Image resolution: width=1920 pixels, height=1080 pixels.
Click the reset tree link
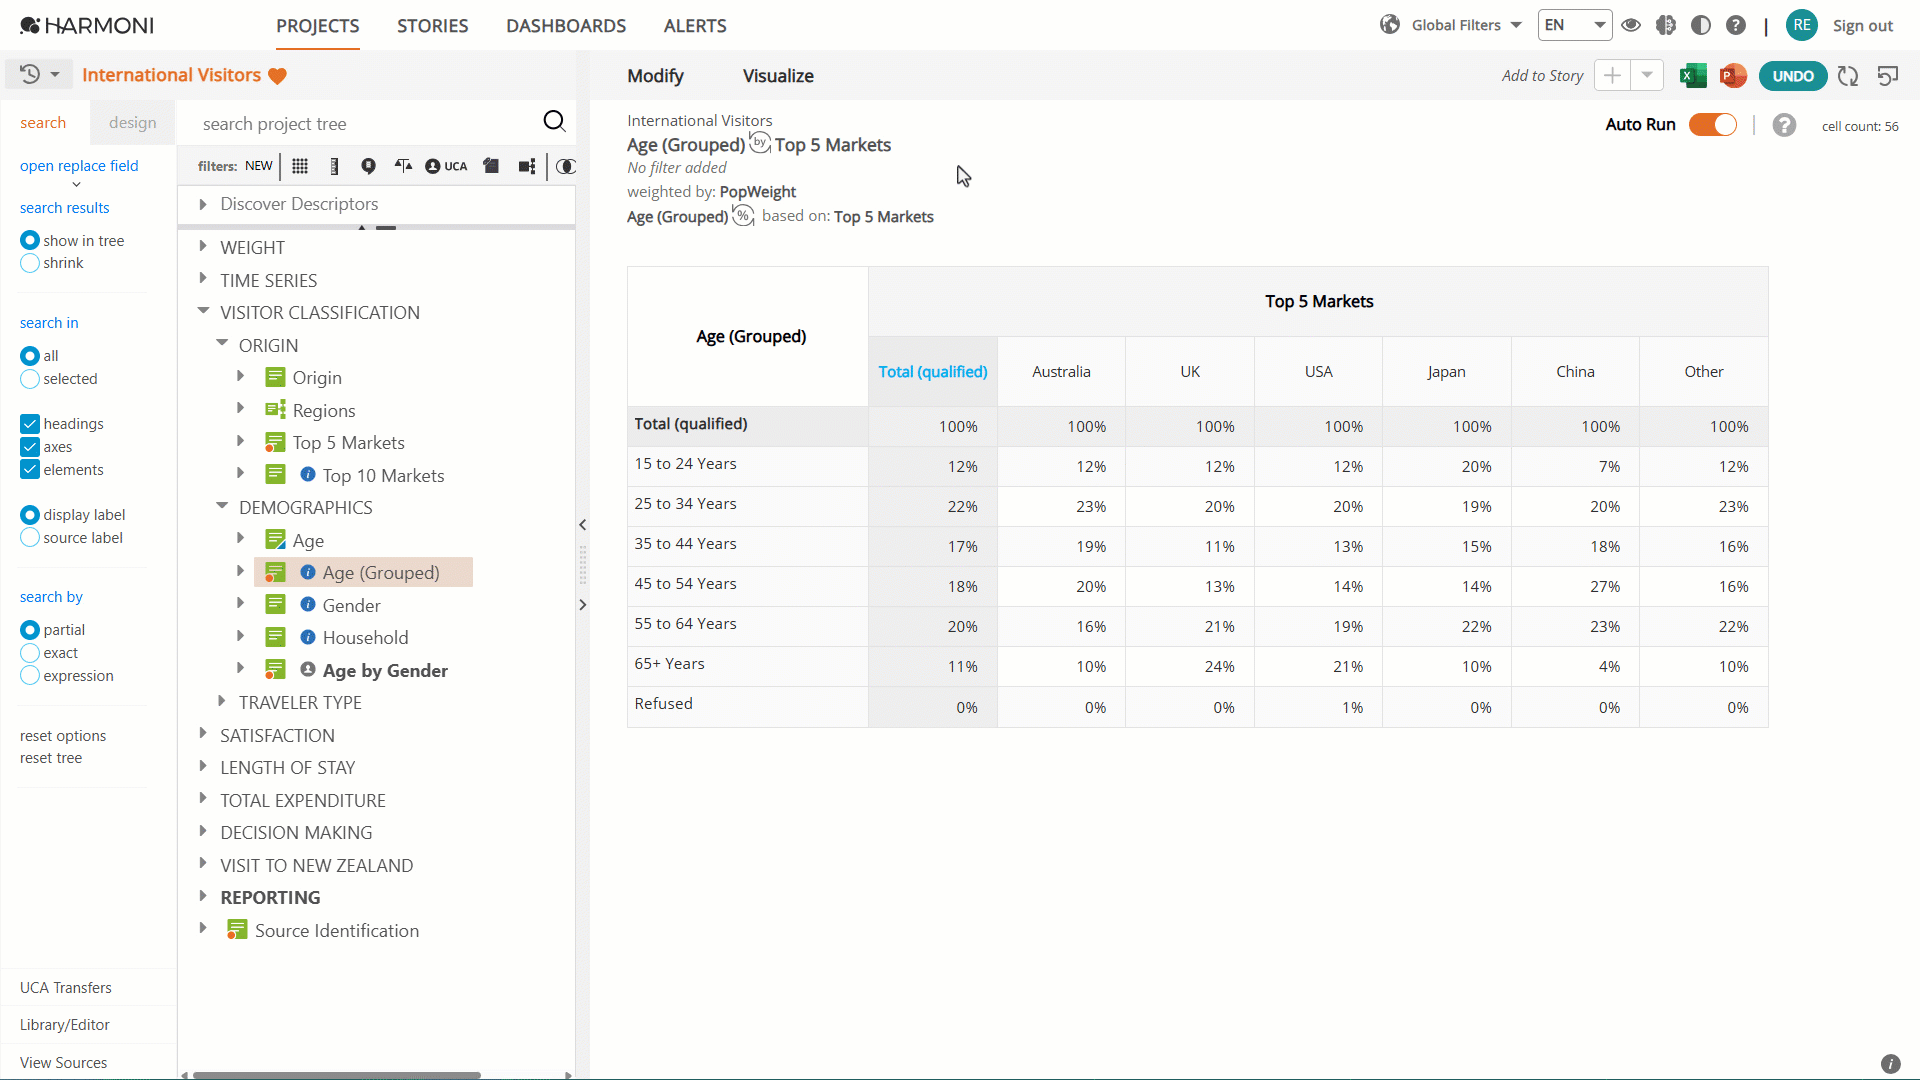point(51,758)
